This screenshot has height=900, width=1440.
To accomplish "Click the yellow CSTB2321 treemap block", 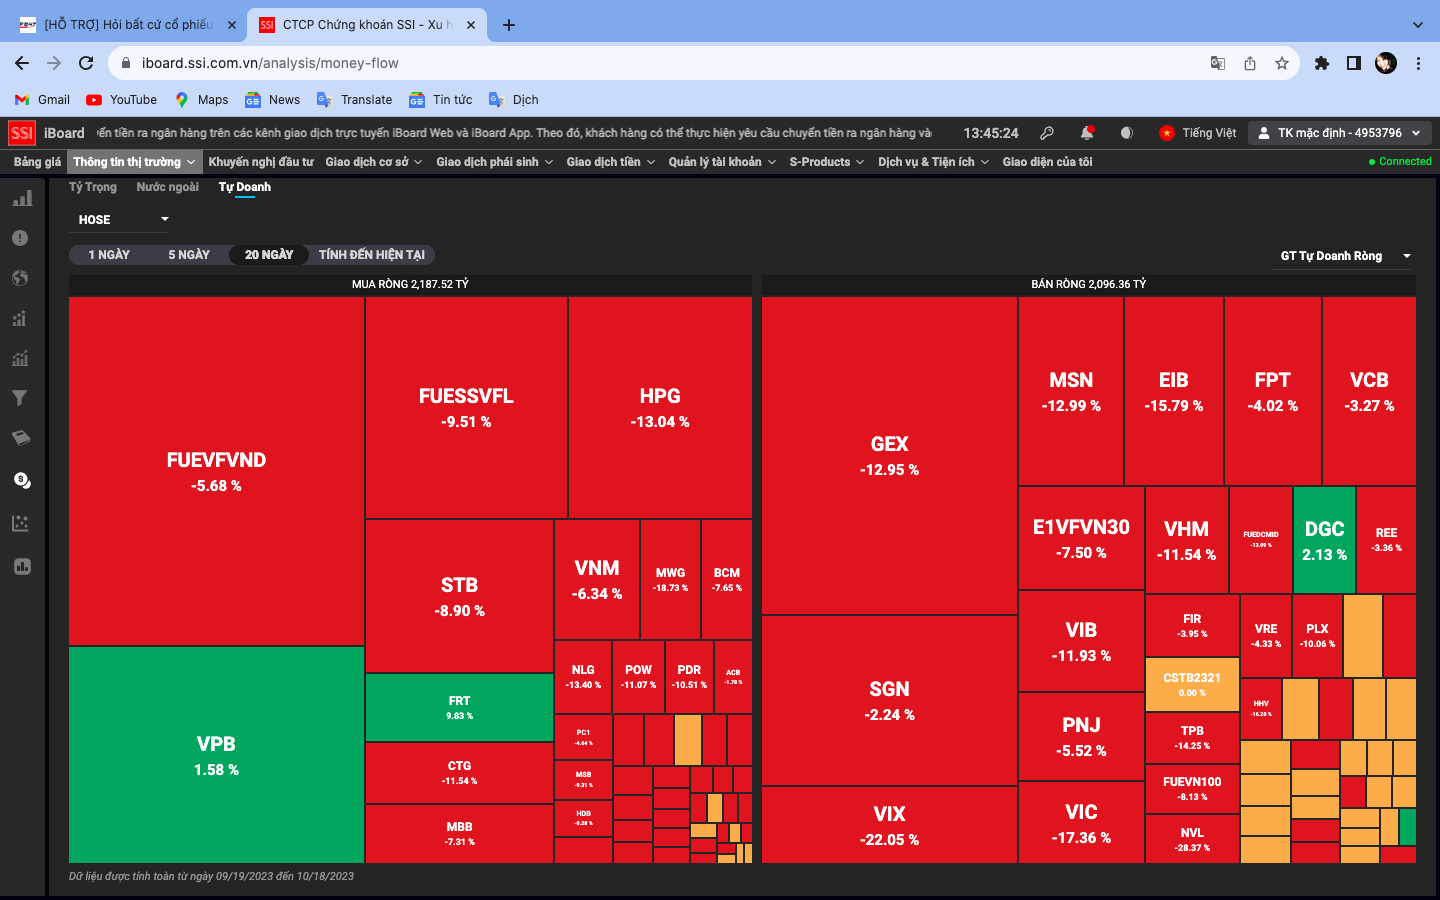I will pos(1192,684).
